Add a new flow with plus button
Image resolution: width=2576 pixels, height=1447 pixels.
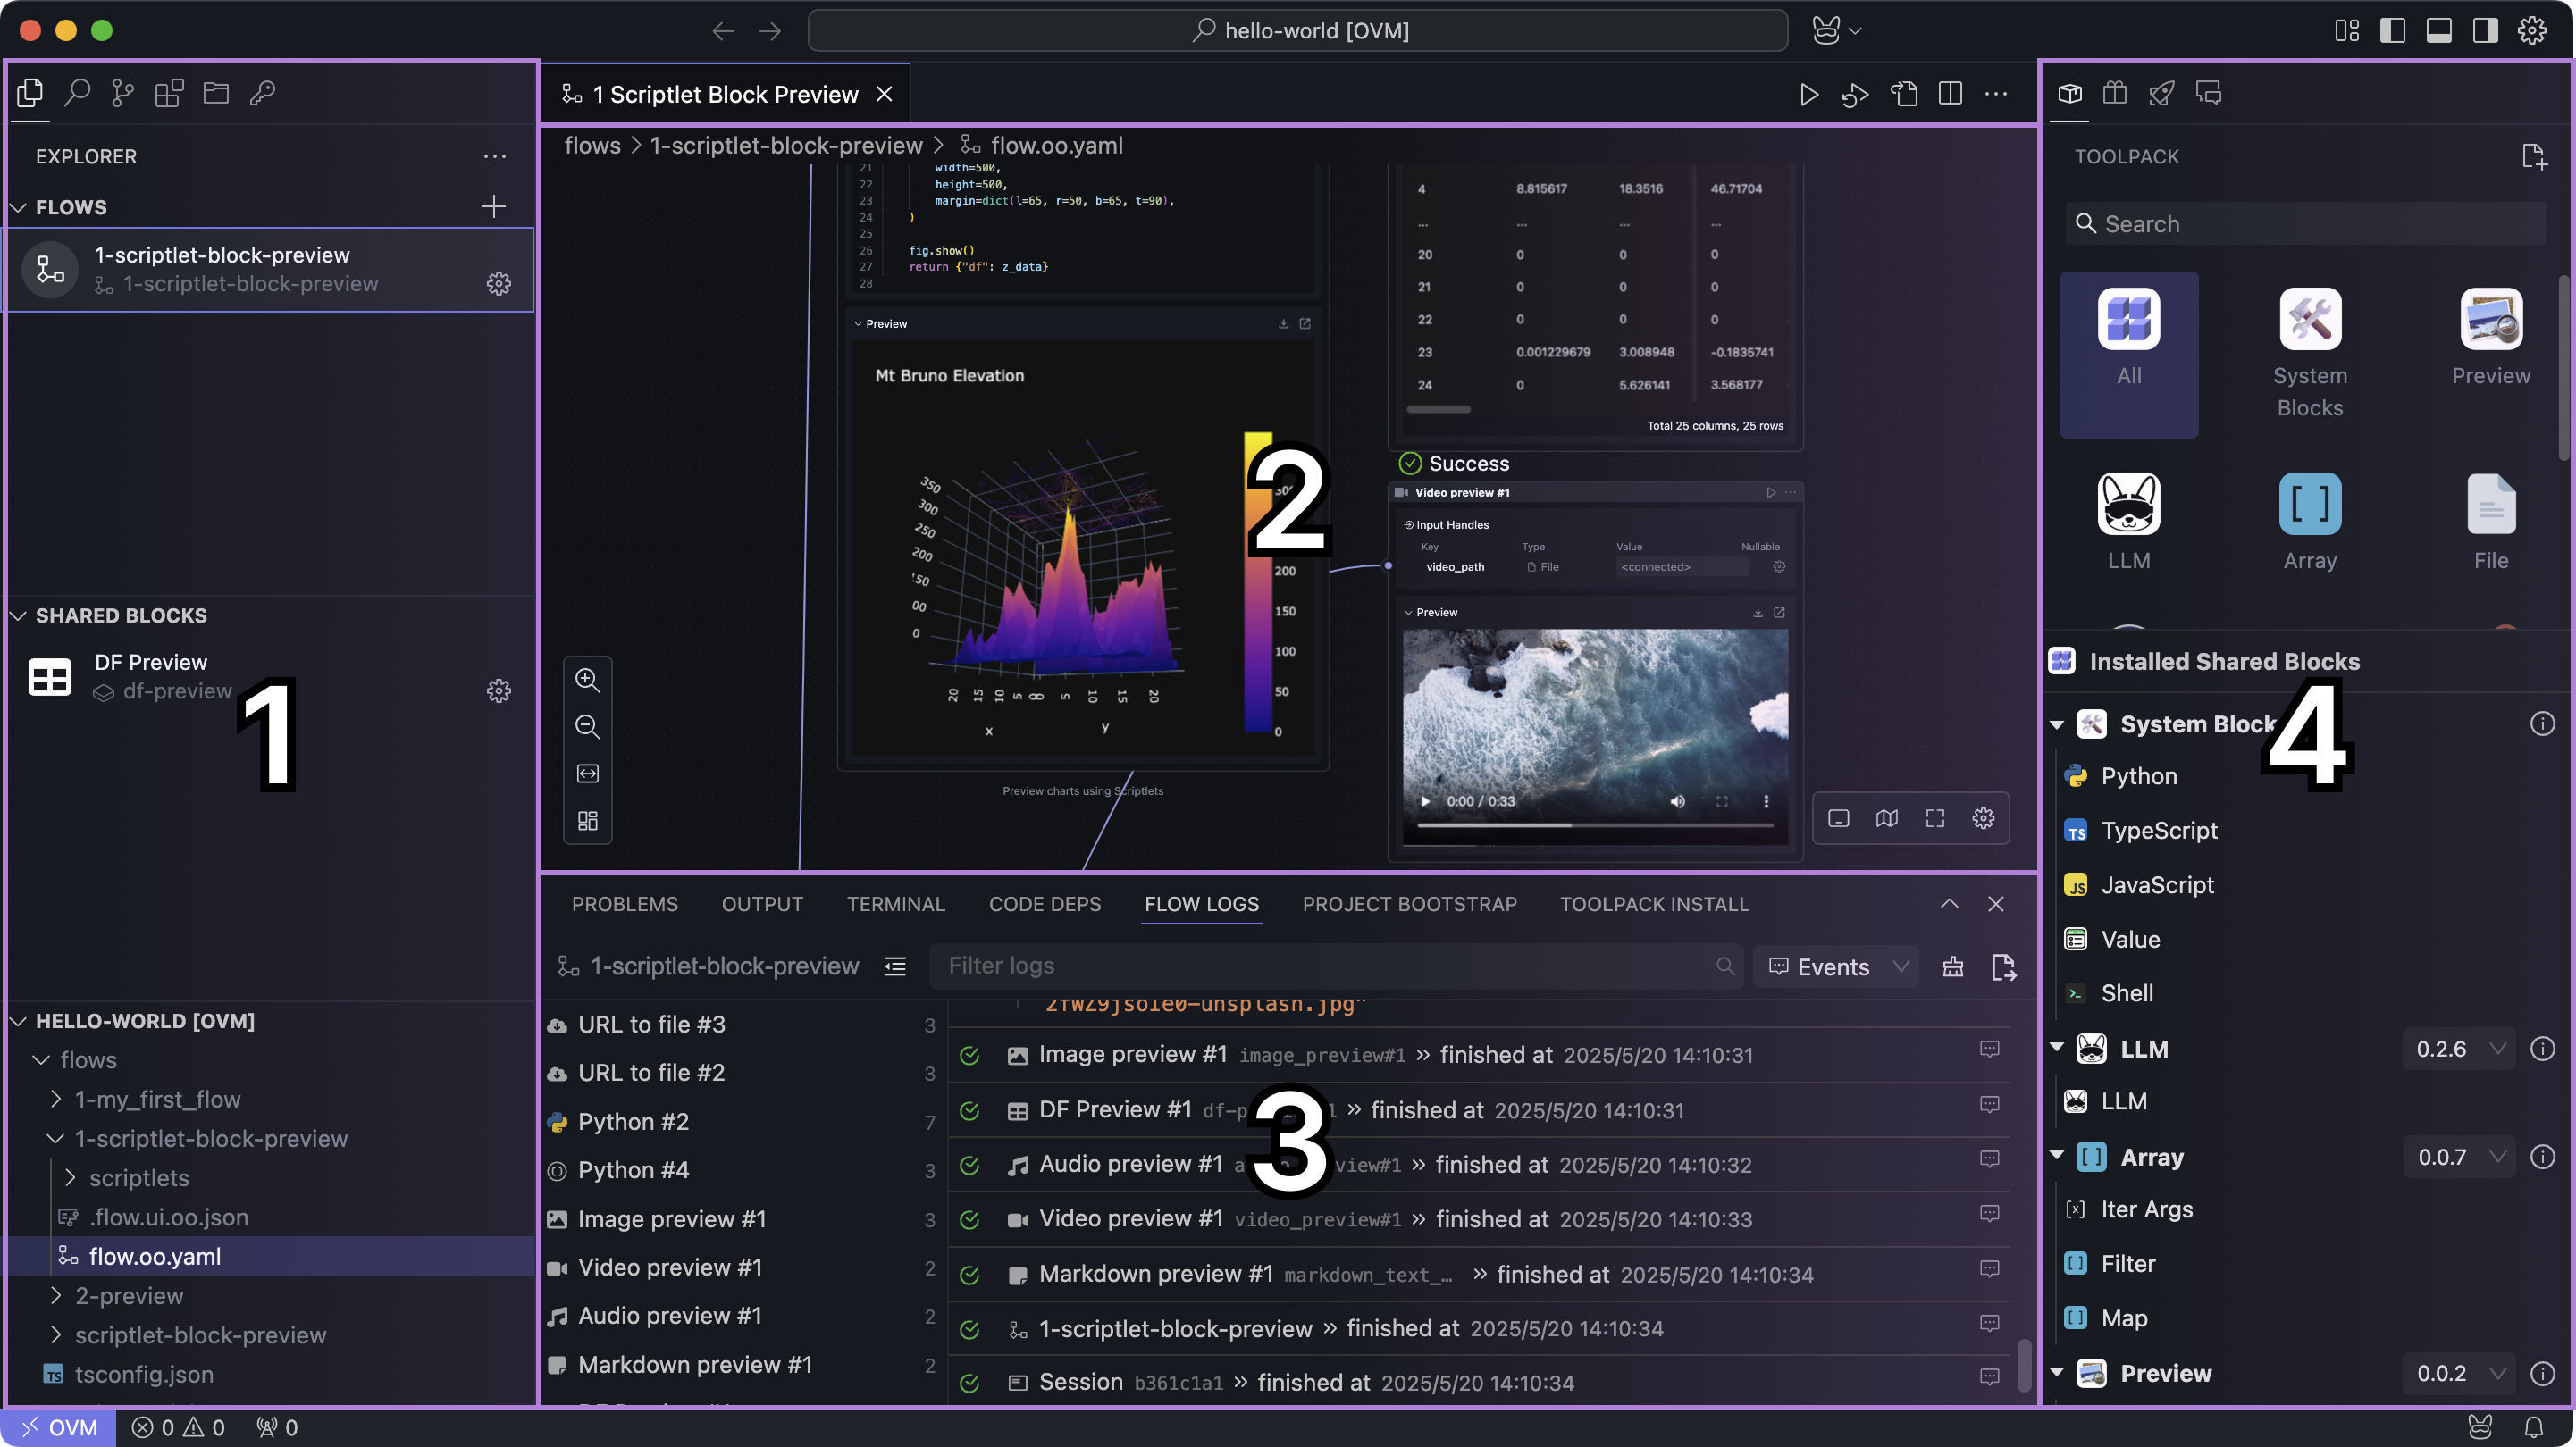493,207
